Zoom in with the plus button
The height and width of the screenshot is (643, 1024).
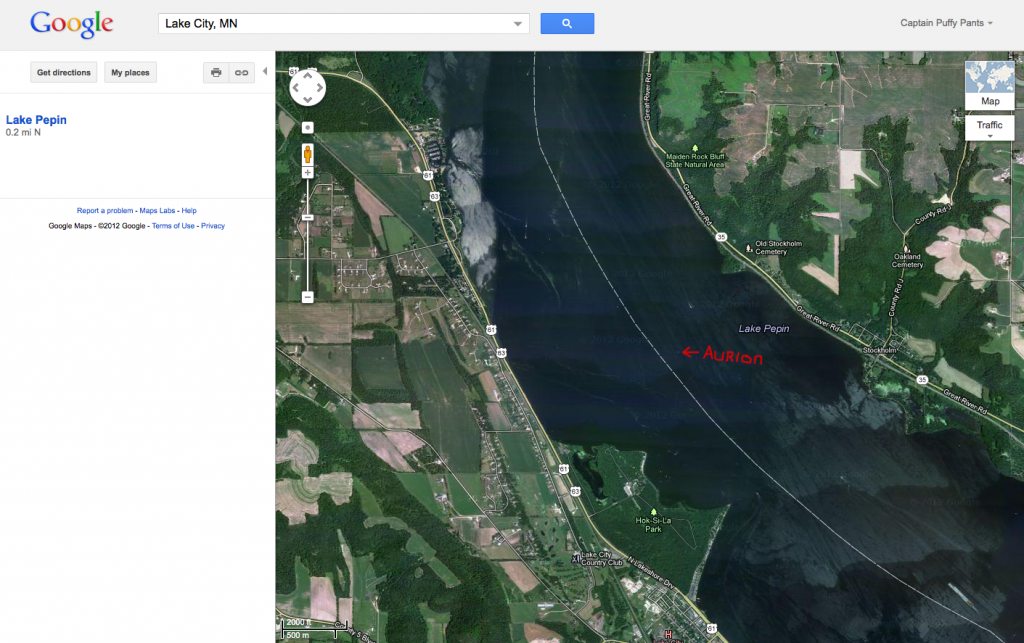click(x=308, y=173)
